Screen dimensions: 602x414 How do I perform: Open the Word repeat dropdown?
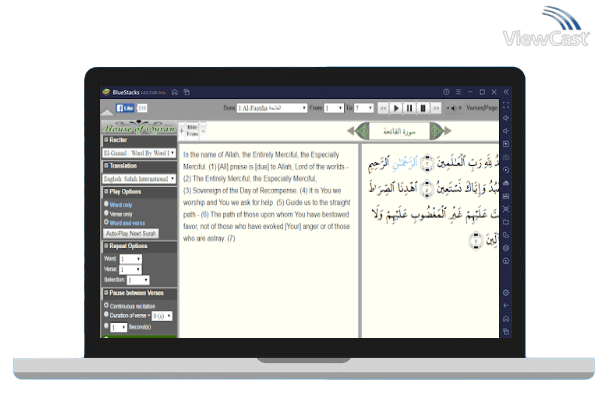pyautogui.click(x=131, y=259)
